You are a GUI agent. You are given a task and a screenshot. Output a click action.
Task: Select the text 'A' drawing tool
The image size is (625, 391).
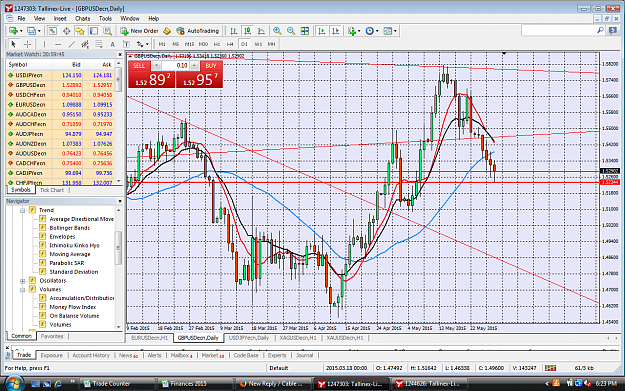click(x=112, y=44)
